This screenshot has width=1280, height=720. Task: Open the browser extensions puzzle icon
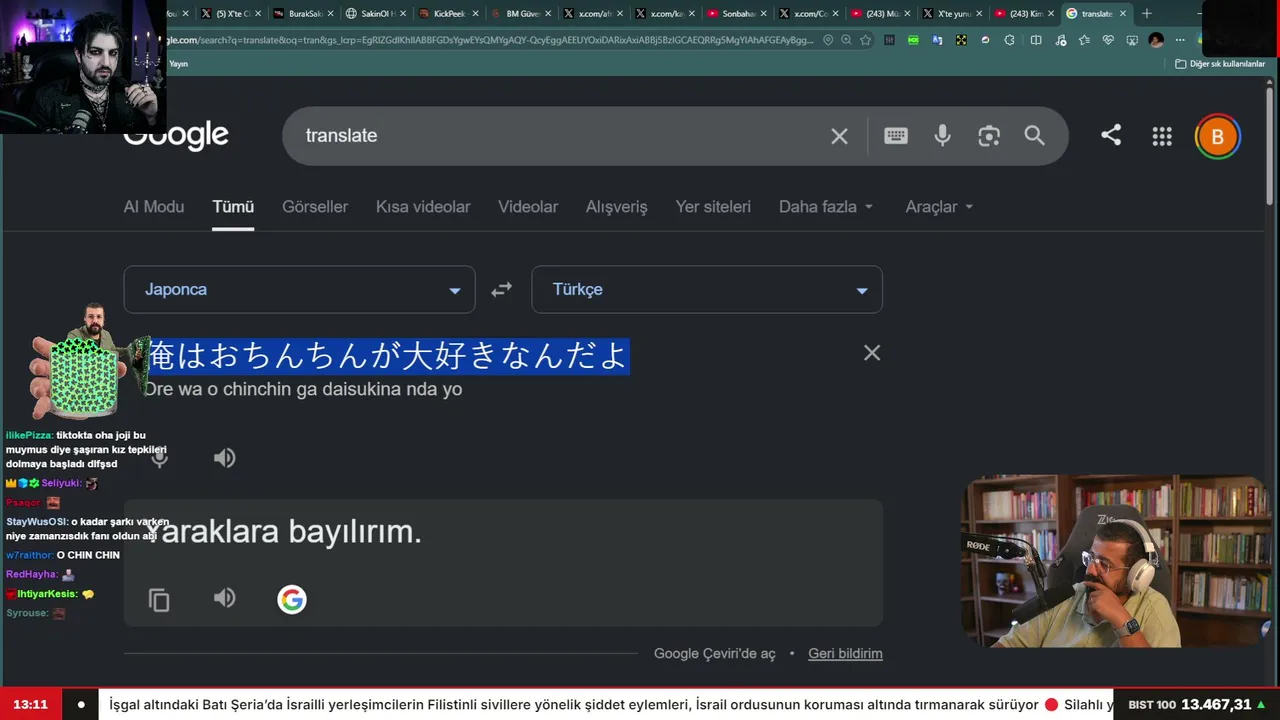(x=1009, y=40)
